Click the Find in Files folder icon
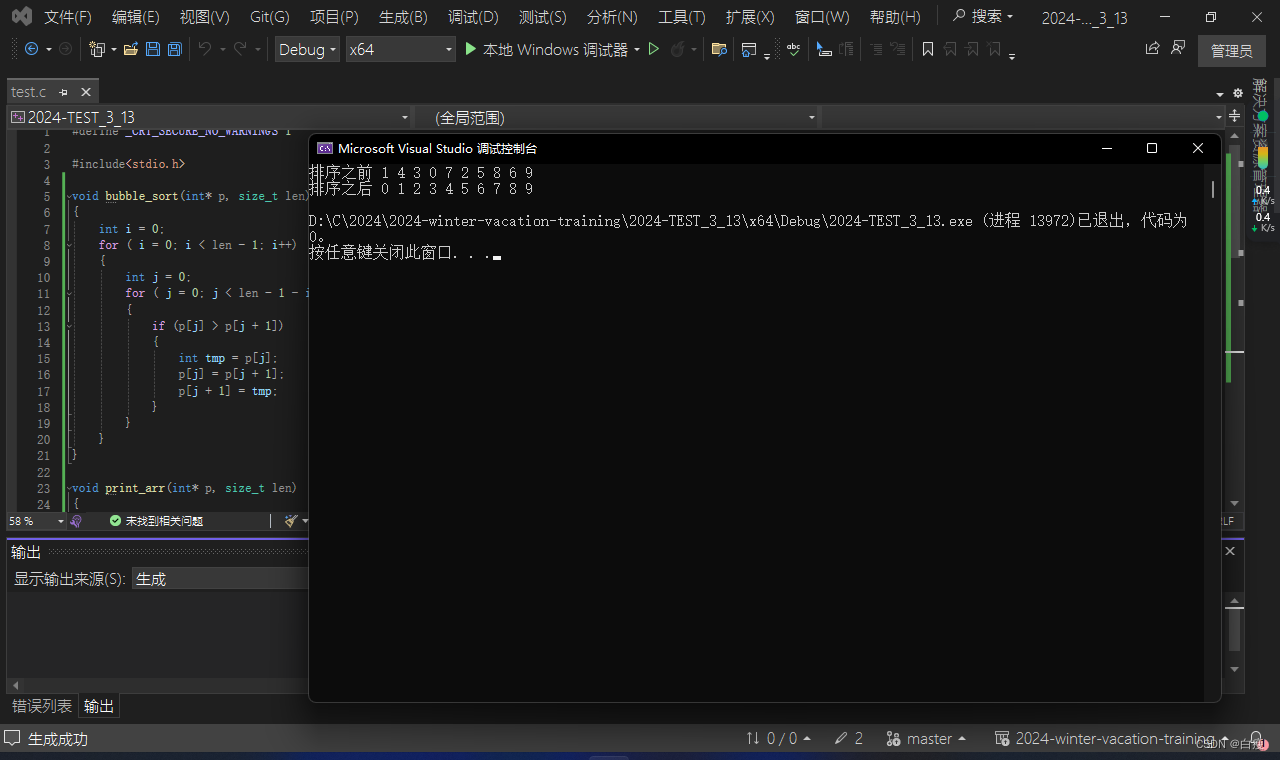The height and width of the screenshot is (760, 1280). (x=718, y=49)
